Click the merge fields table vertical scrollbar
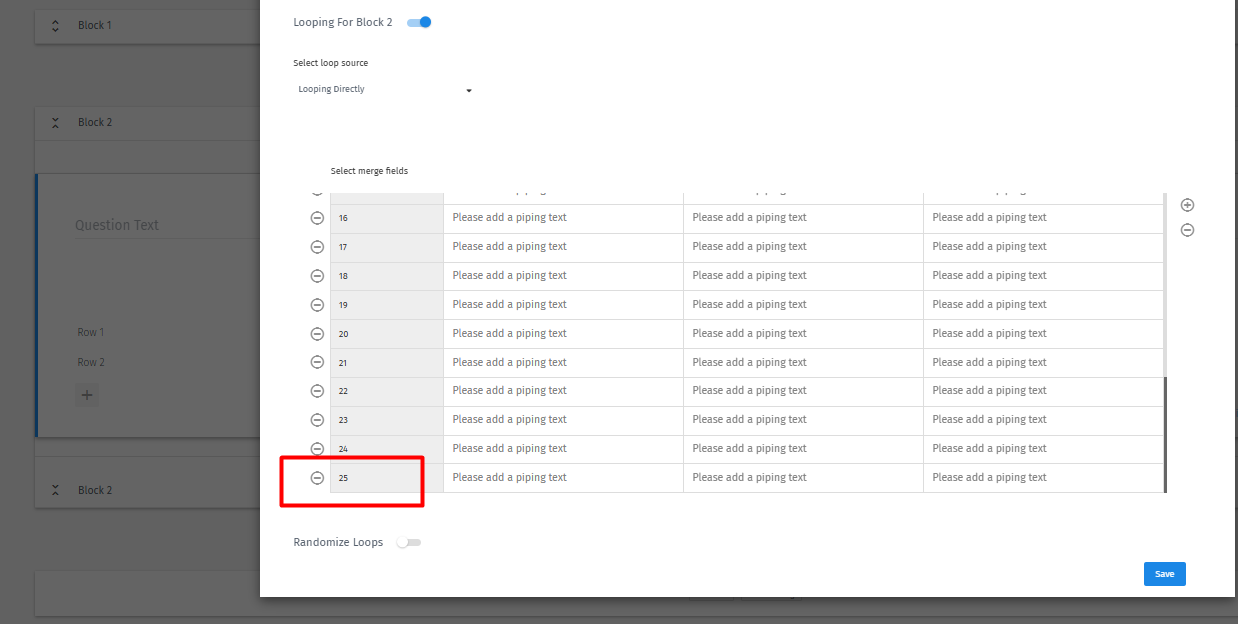Viewport: 1238px width, 624px height. pyautogui.click(x=1165, y=435)
